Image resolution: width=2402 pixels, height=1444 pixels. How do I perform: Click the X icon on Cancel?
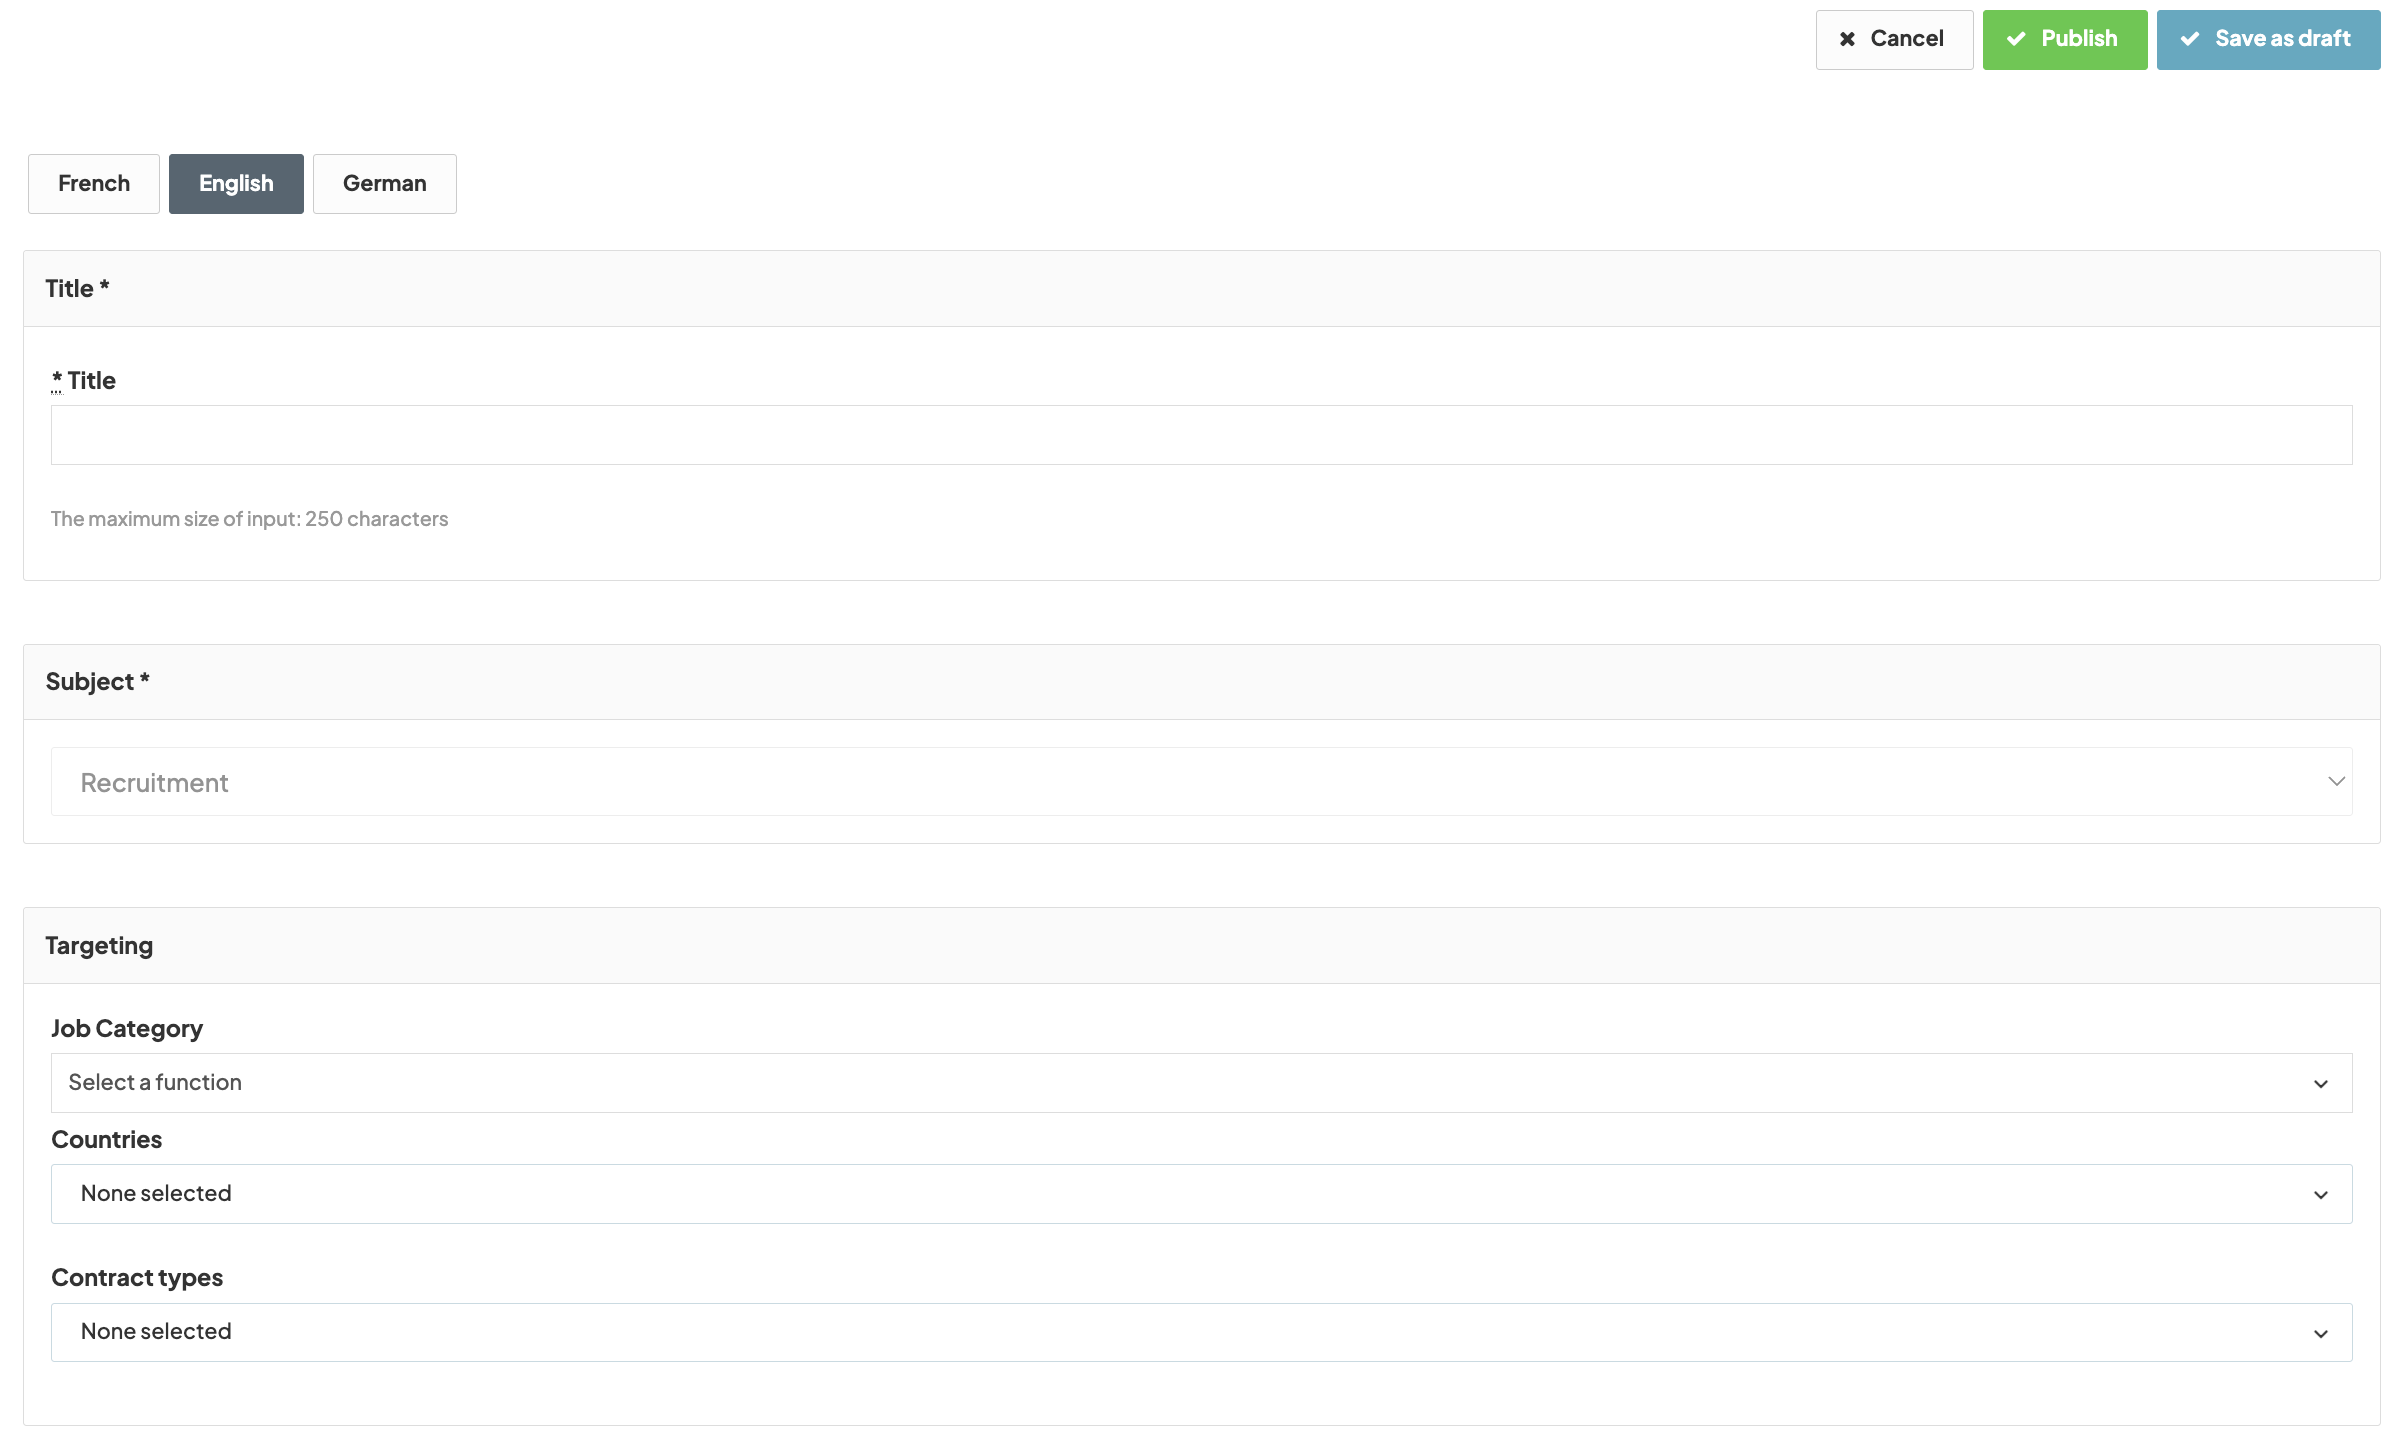pyautogui.click(x=1847, y=39)
